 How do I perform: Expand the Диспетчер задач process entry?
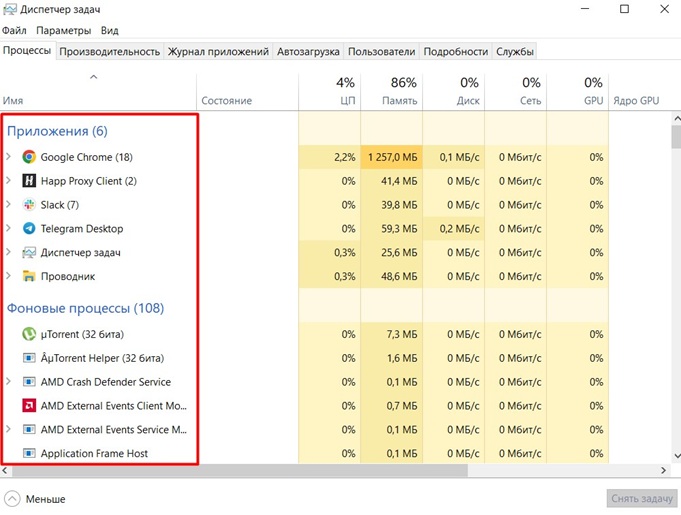point(9,252)
